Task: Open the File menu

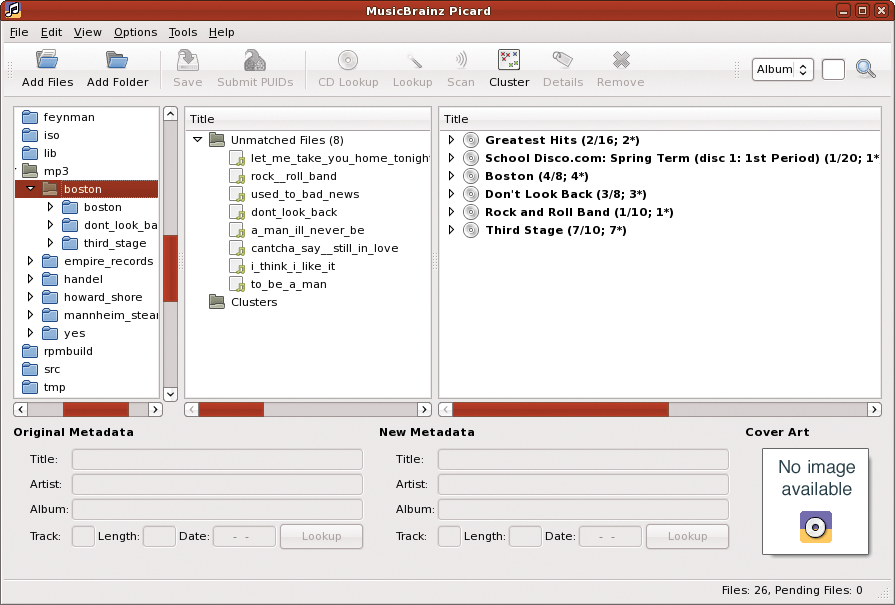Action: pos(19,33)
